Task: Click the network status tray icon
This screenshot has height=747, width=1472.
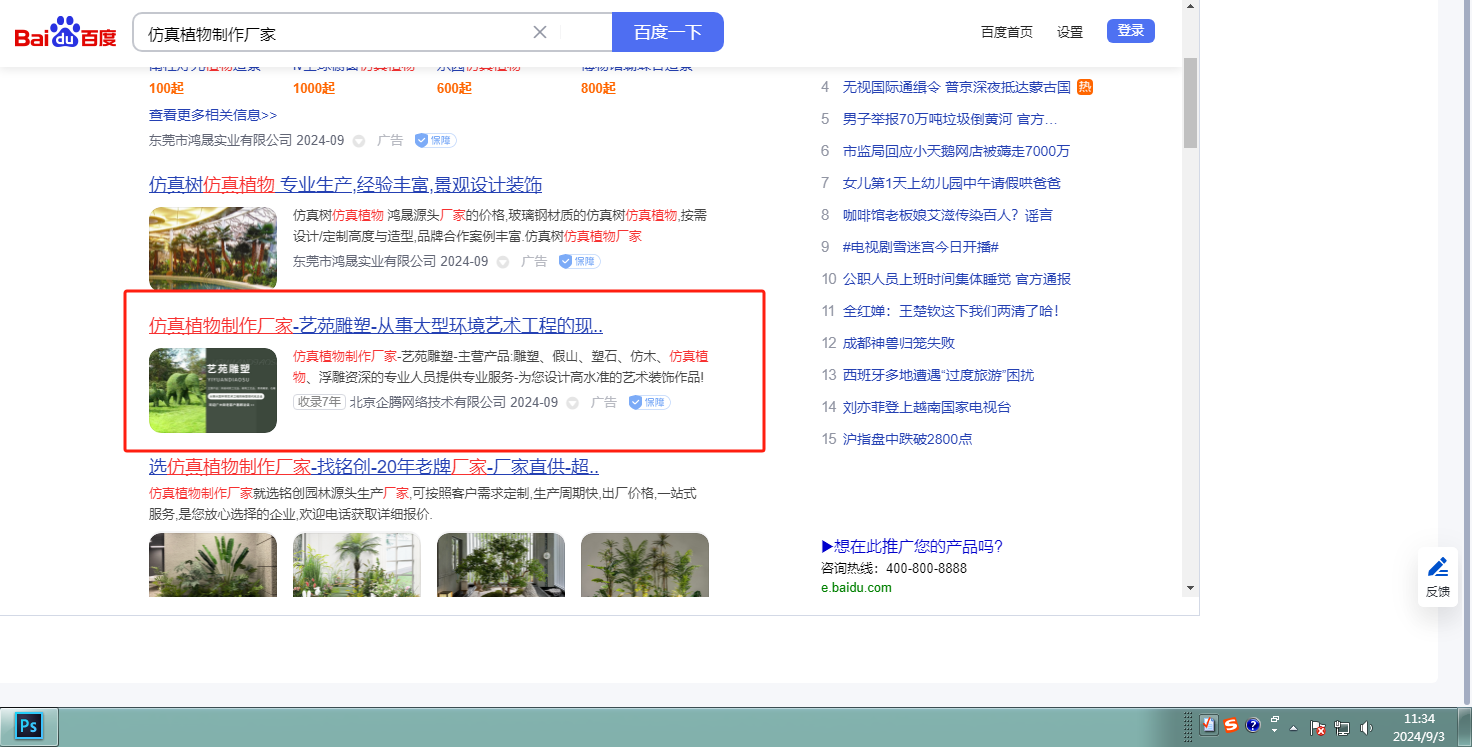Action: 1342,728
